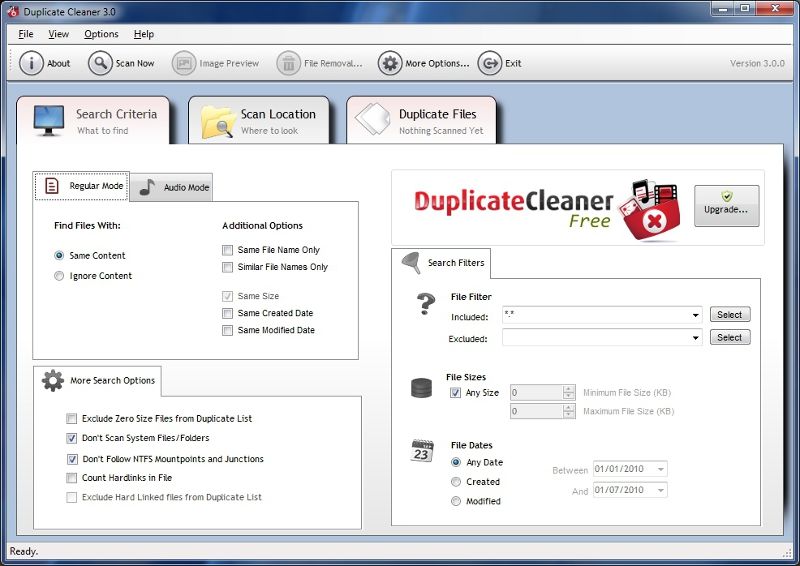
Task: Click the Upgrade shield button
Action: (726, 206)
